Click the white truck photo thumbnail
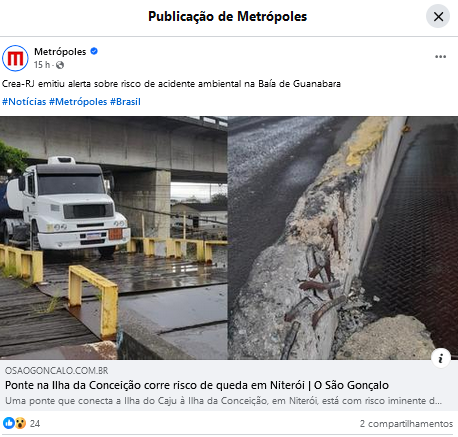The width and height of the screenshot is (458, 437). [114, 238]
